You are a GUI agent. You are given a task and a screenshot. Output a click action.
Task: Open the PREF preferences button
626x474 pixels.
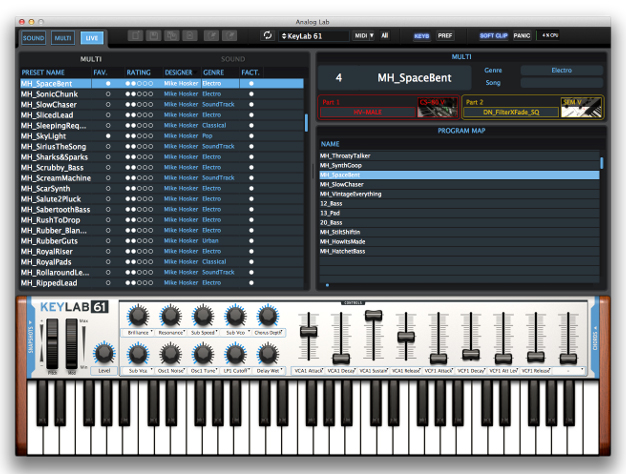[445, 36]
